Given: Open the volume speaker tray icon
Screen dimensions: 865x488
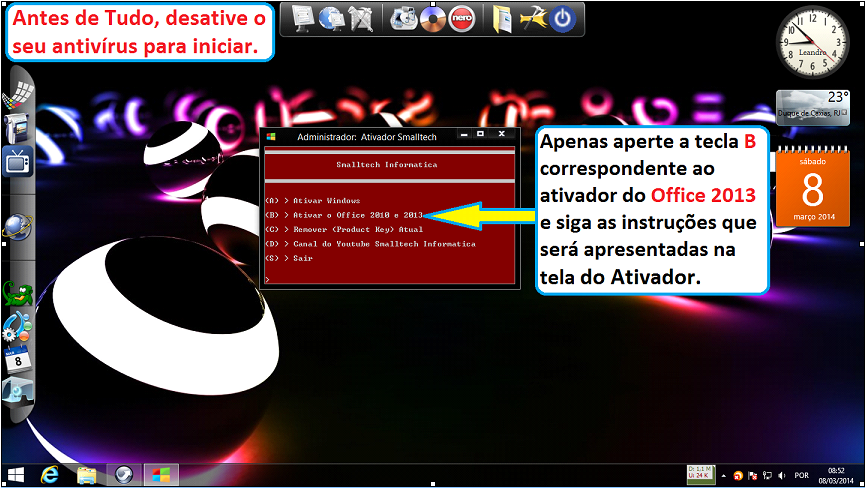Looking at the screenshot, I should tap(782, 475).
